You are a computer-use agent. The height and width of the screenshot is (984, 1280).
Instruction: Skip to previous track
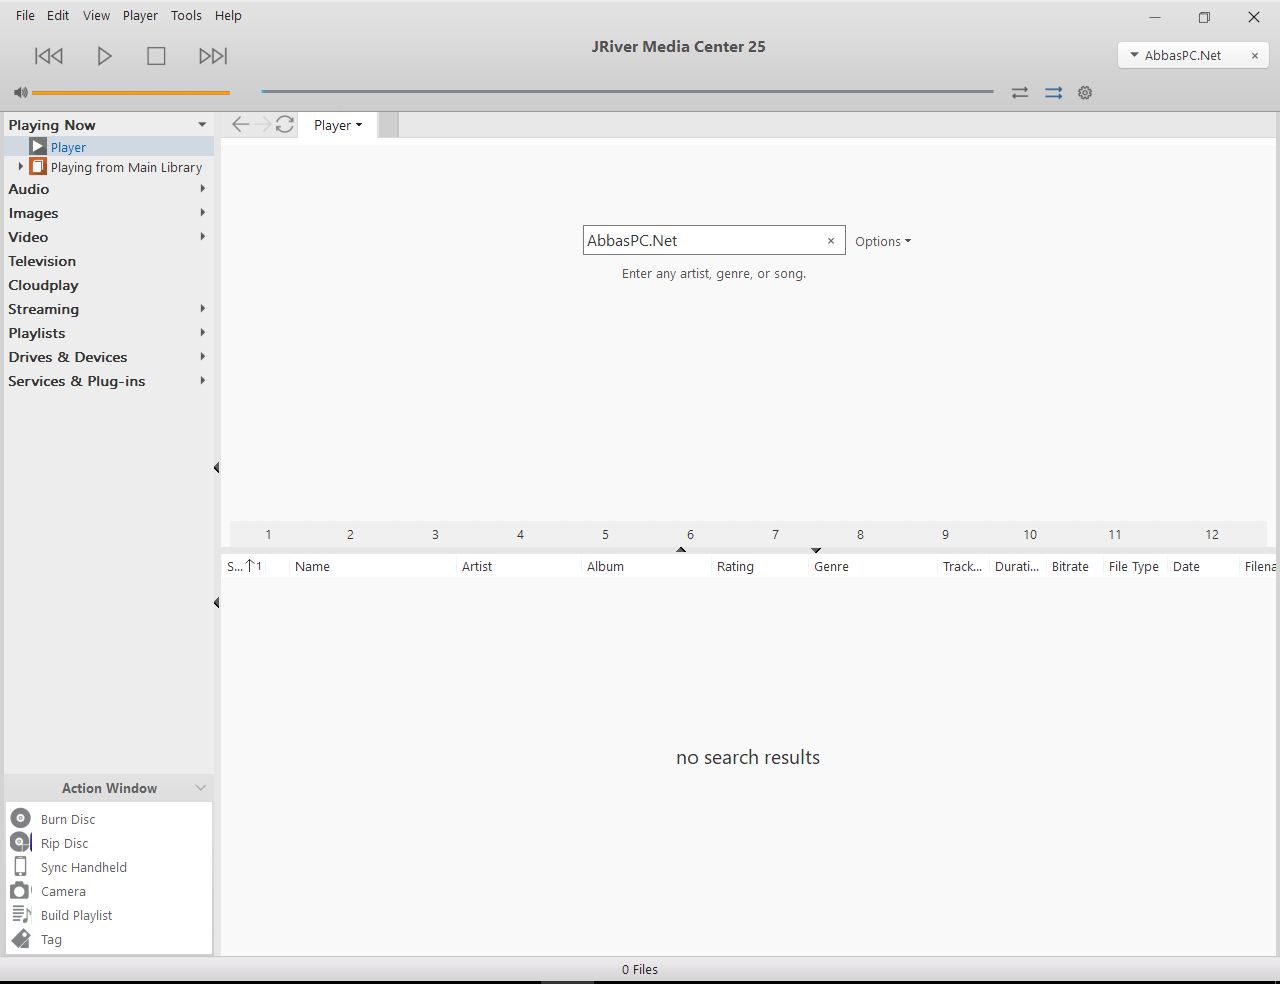tap(49, 56)
